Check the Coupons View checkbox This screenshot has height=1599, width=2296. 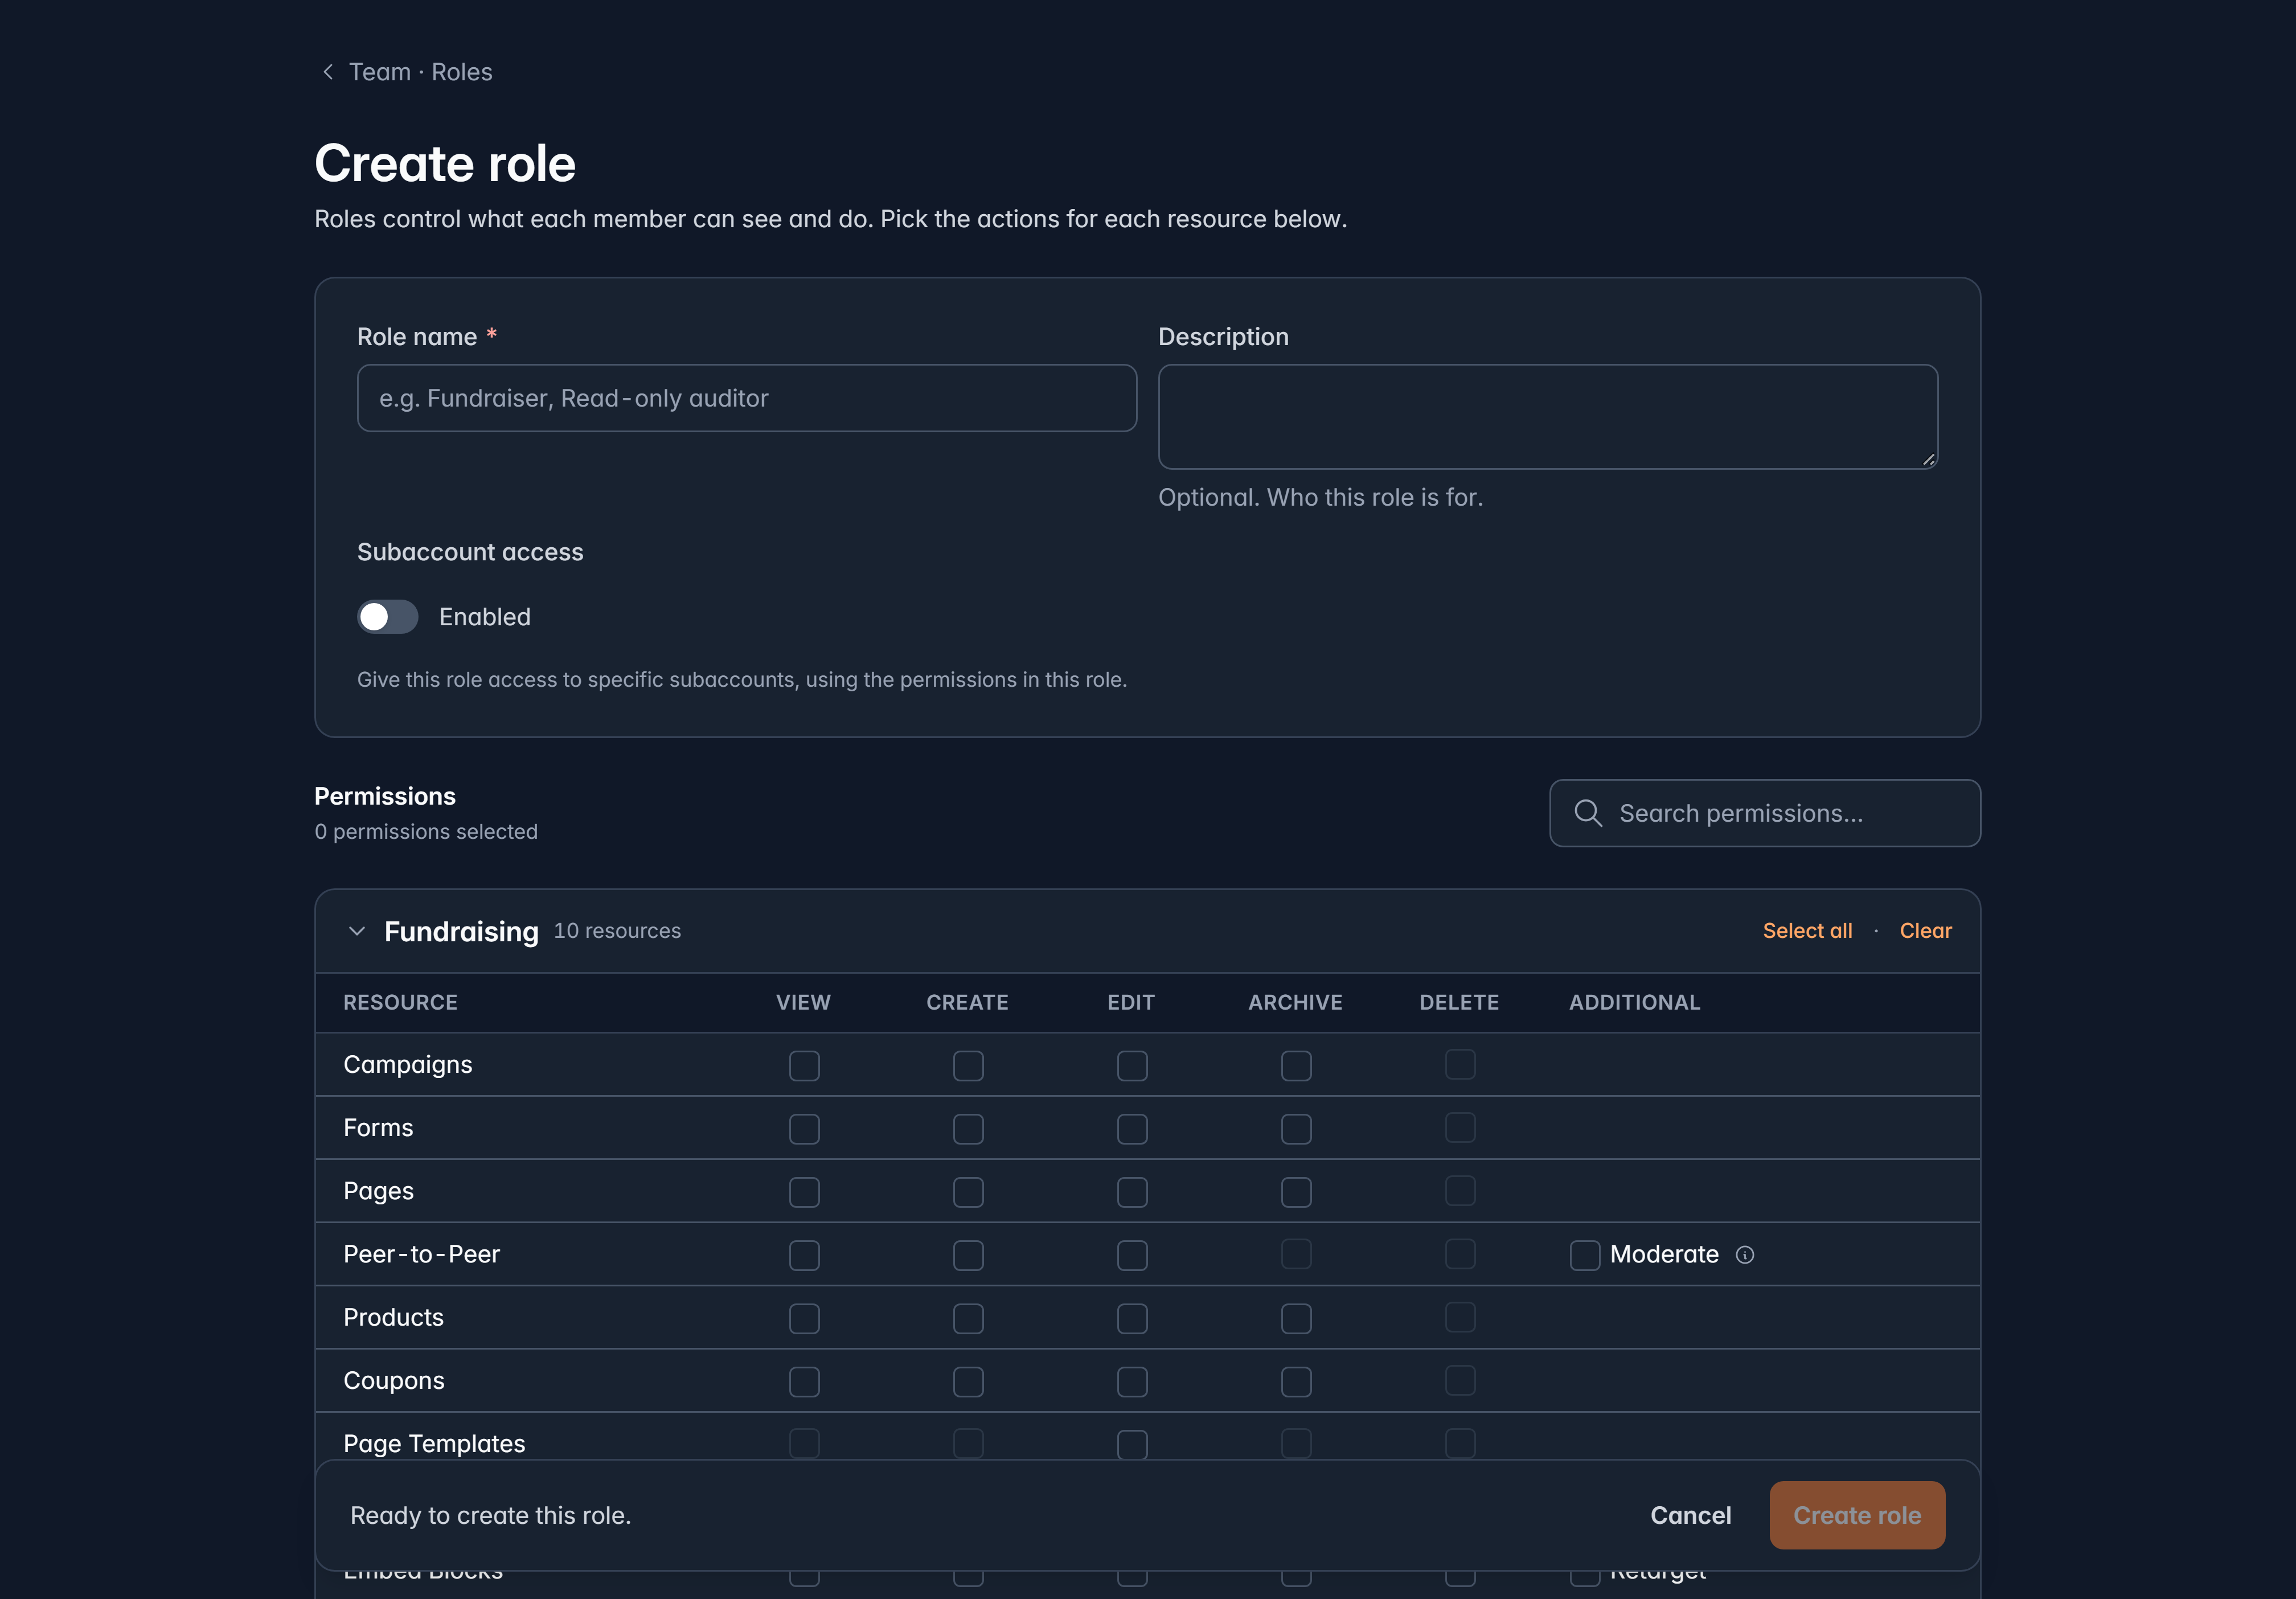804,1382
